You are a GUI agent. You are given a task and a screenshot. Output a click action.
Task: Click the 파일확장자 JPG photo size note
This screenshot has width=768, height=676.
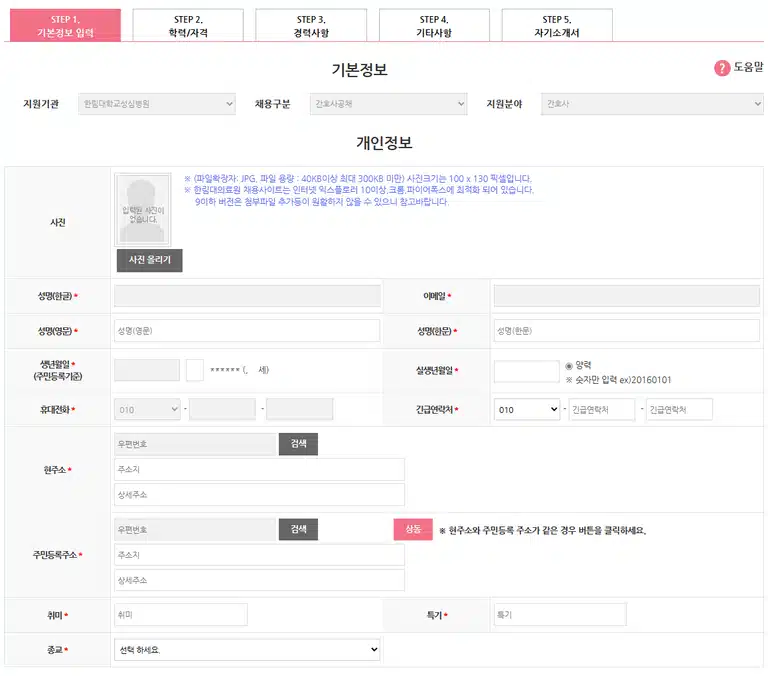coord(358,178)
